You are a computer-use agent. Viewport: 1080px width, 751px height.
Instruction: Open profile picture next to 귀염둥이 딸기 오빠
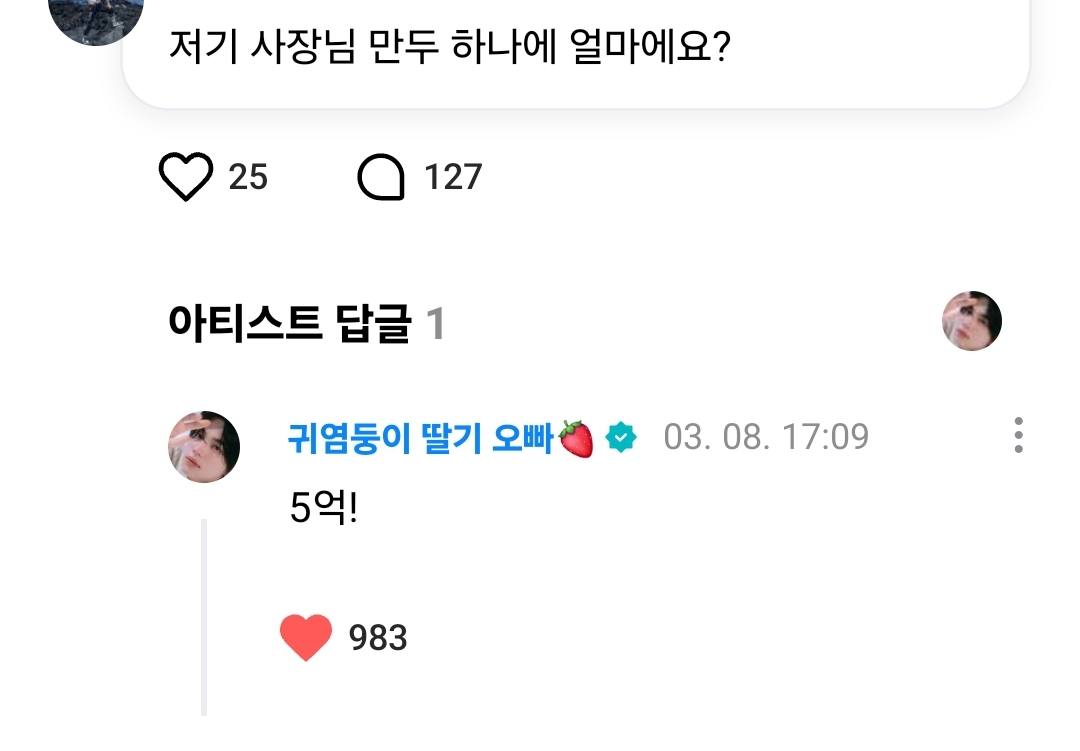204,447
